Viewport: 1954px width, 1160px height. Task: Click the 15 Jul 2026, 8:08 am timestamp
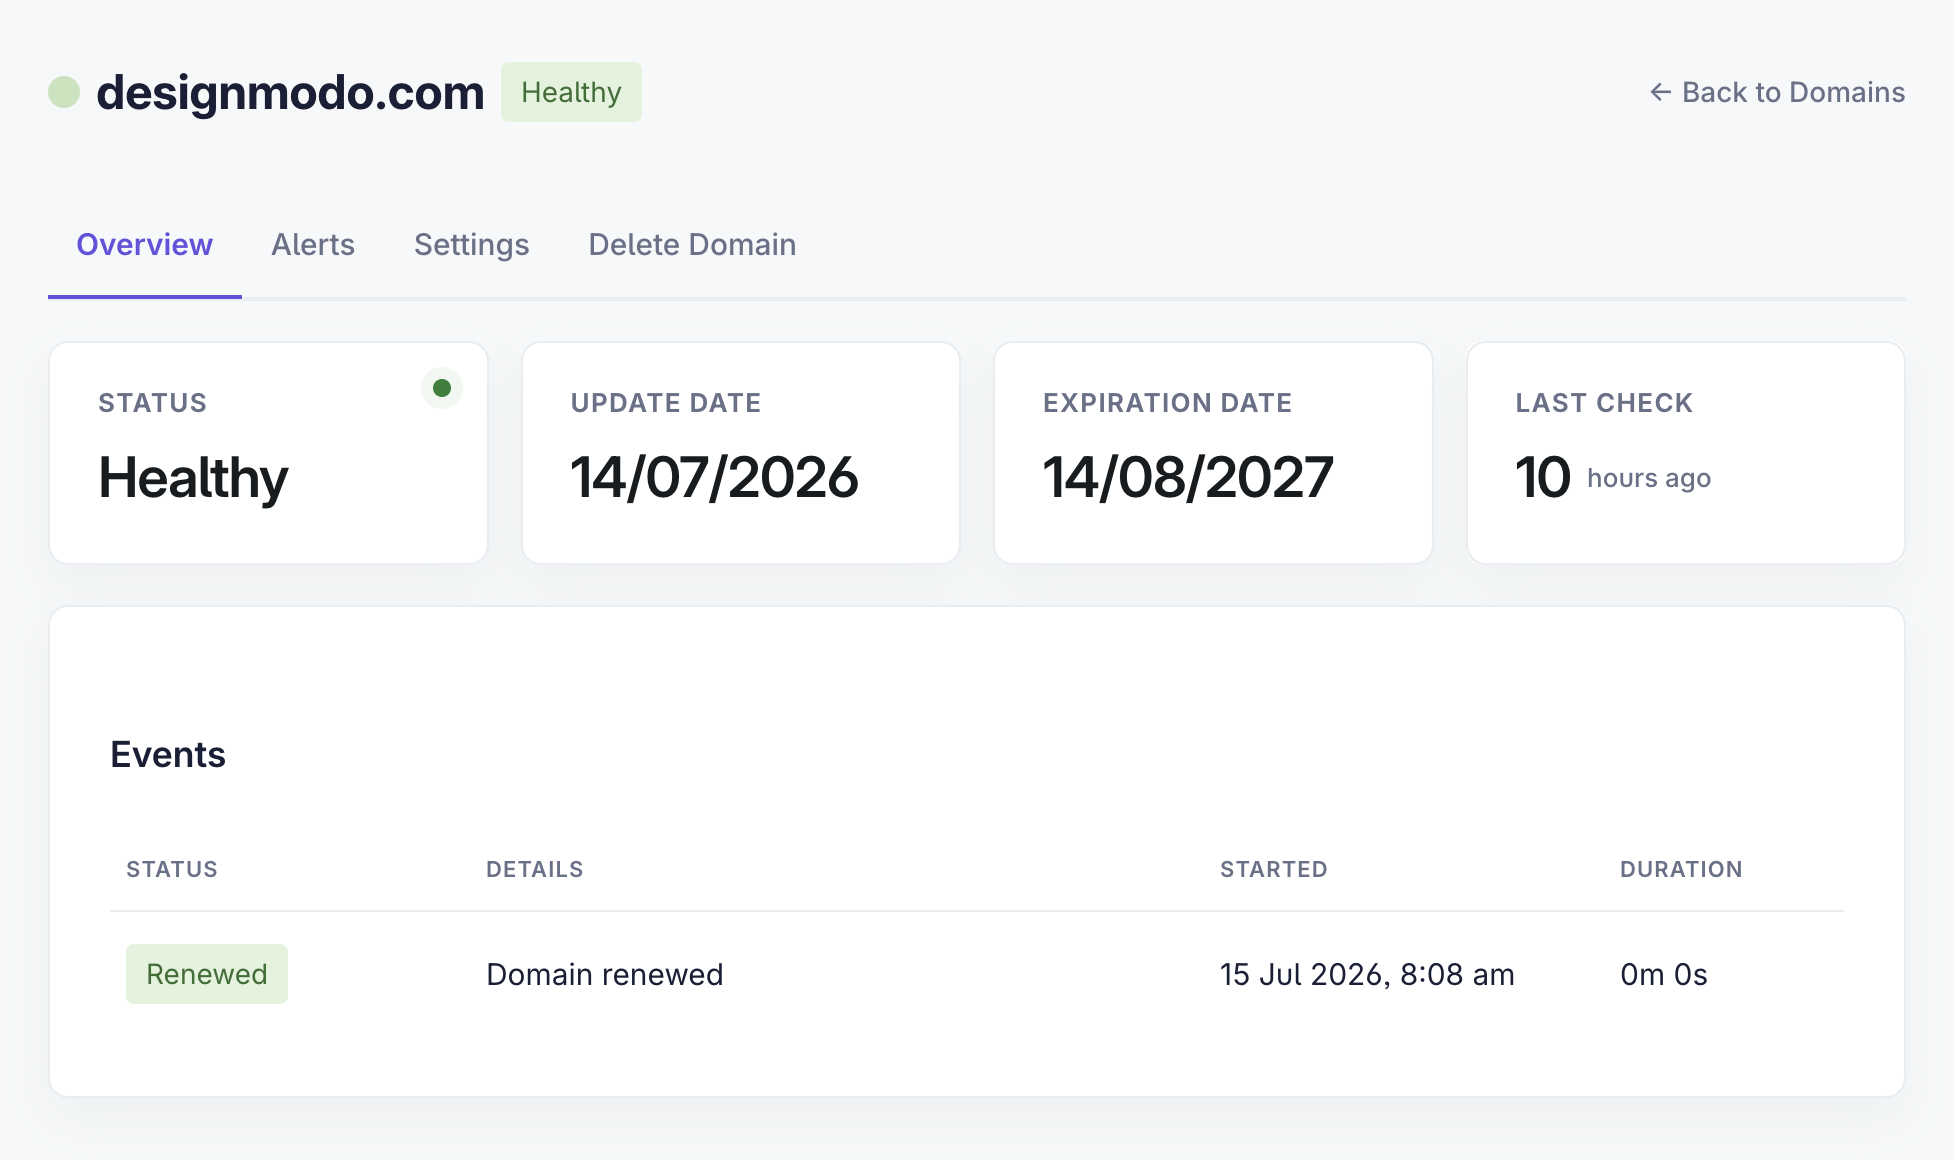(x=1367, y=974)
